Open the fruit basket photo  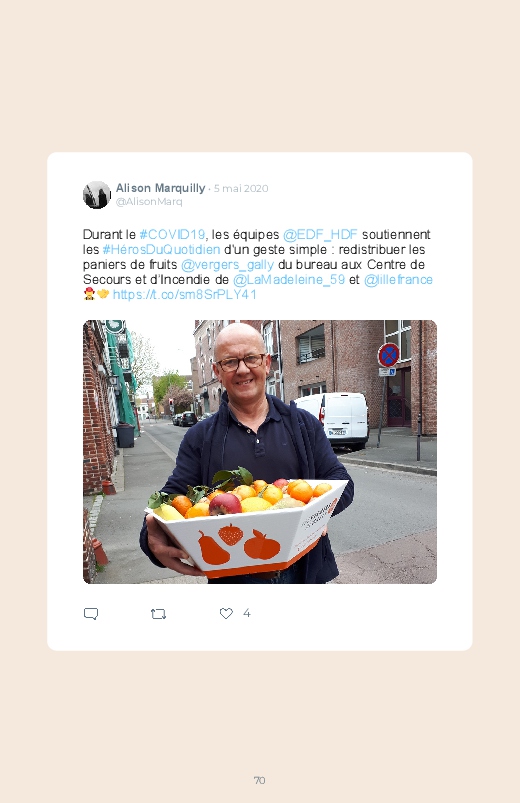(260, 452)
